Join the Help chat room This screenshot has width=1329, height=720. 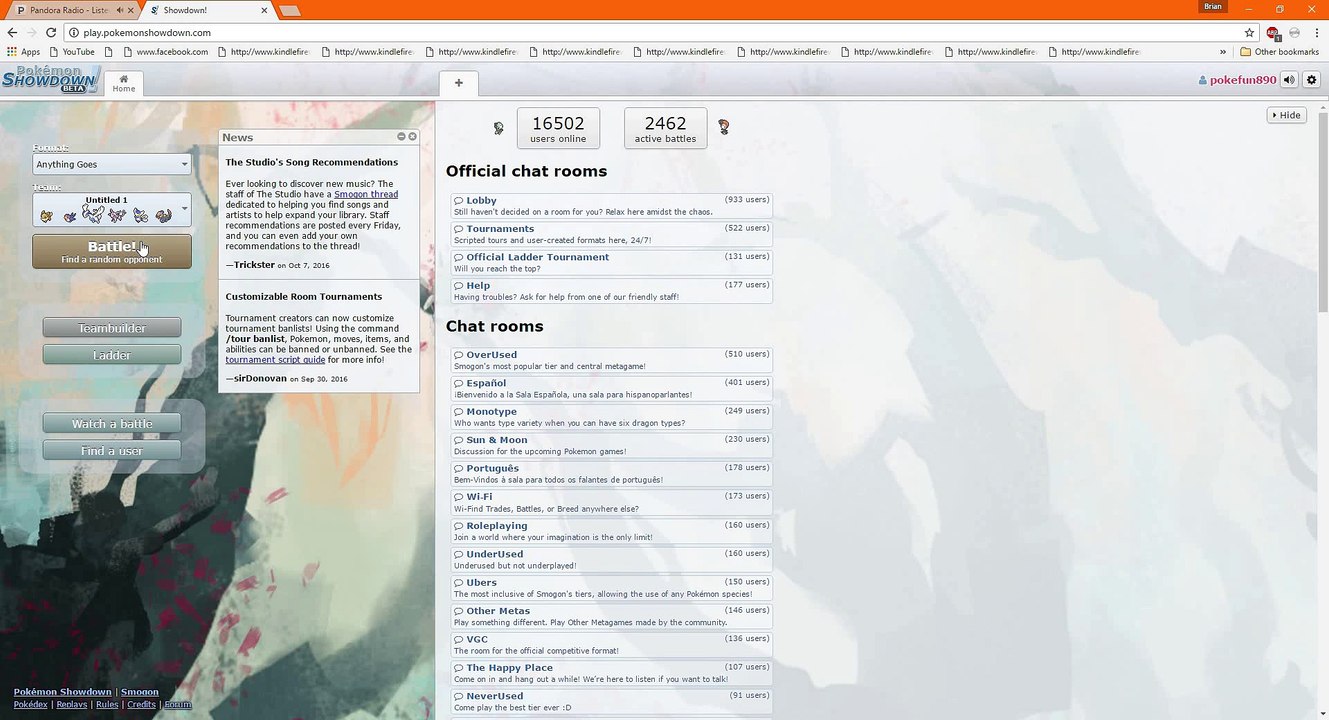click(x=612, y=291)
